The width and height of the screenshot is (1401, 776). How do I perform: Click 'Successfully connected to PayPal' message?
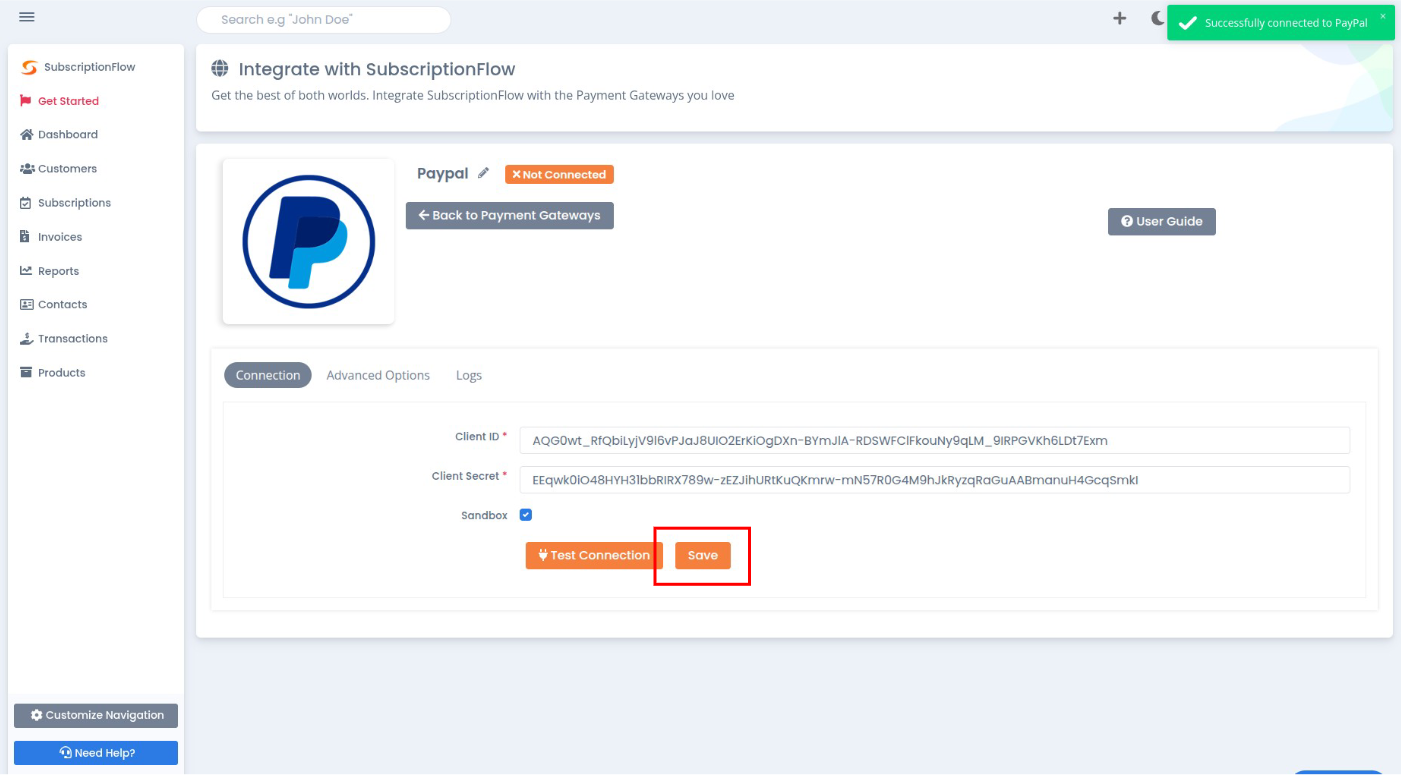point(1286,23)
